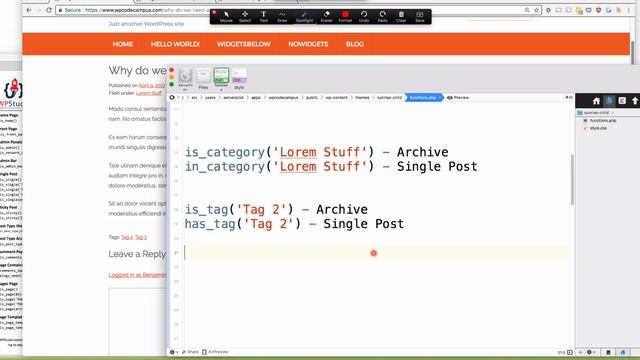This screenshot has width=640, height=360.
Task: Open style.css in the file list
Action: [x=598, y=128]
